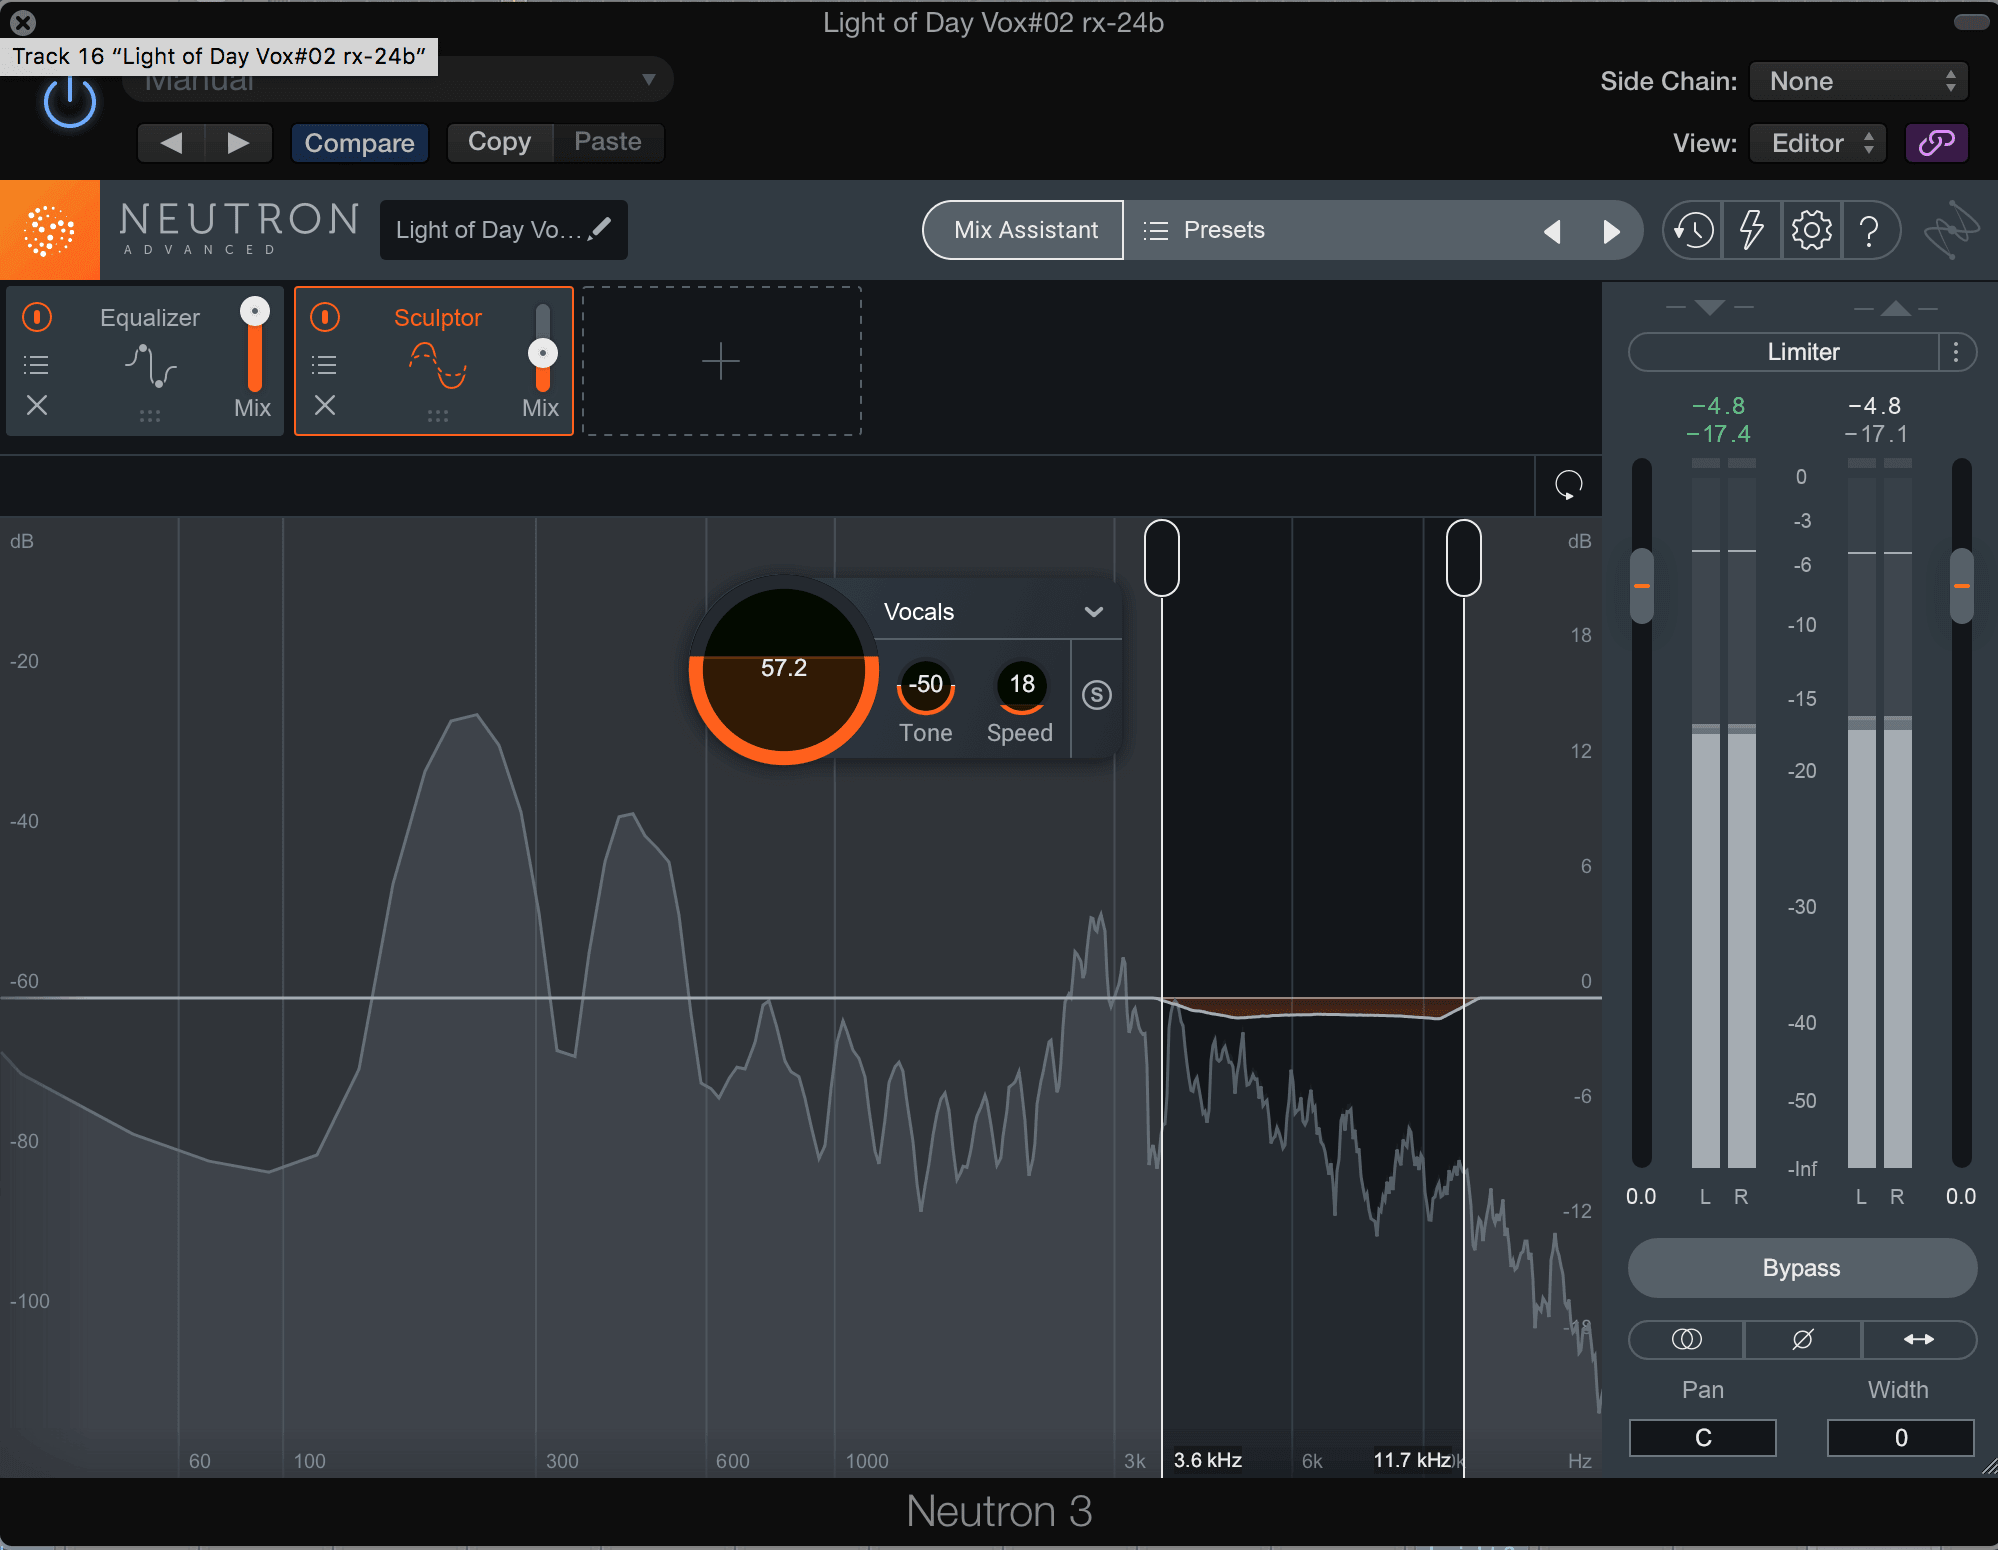Click the Pan value field
The width and height of the screenshot is (1998, 1550).
tap(1703, 1438)
